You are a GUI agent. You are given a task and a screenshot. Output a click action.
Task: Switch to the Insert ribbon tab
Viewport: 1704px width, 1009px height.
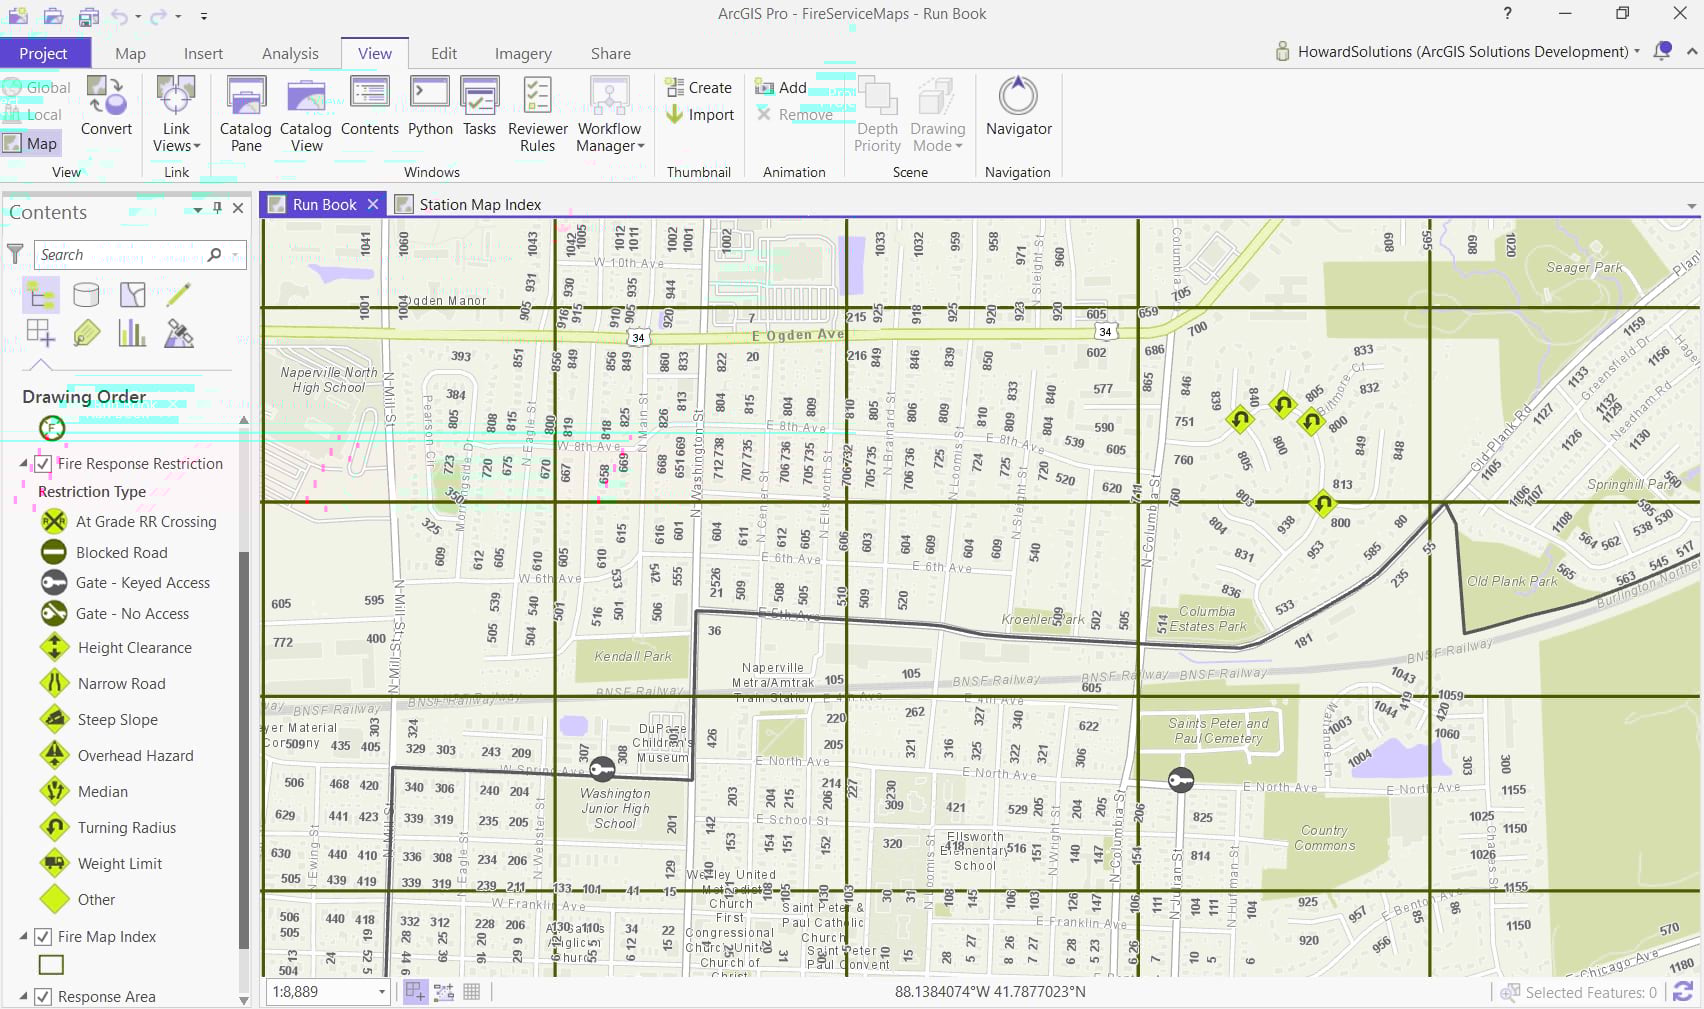coord(203,53)
